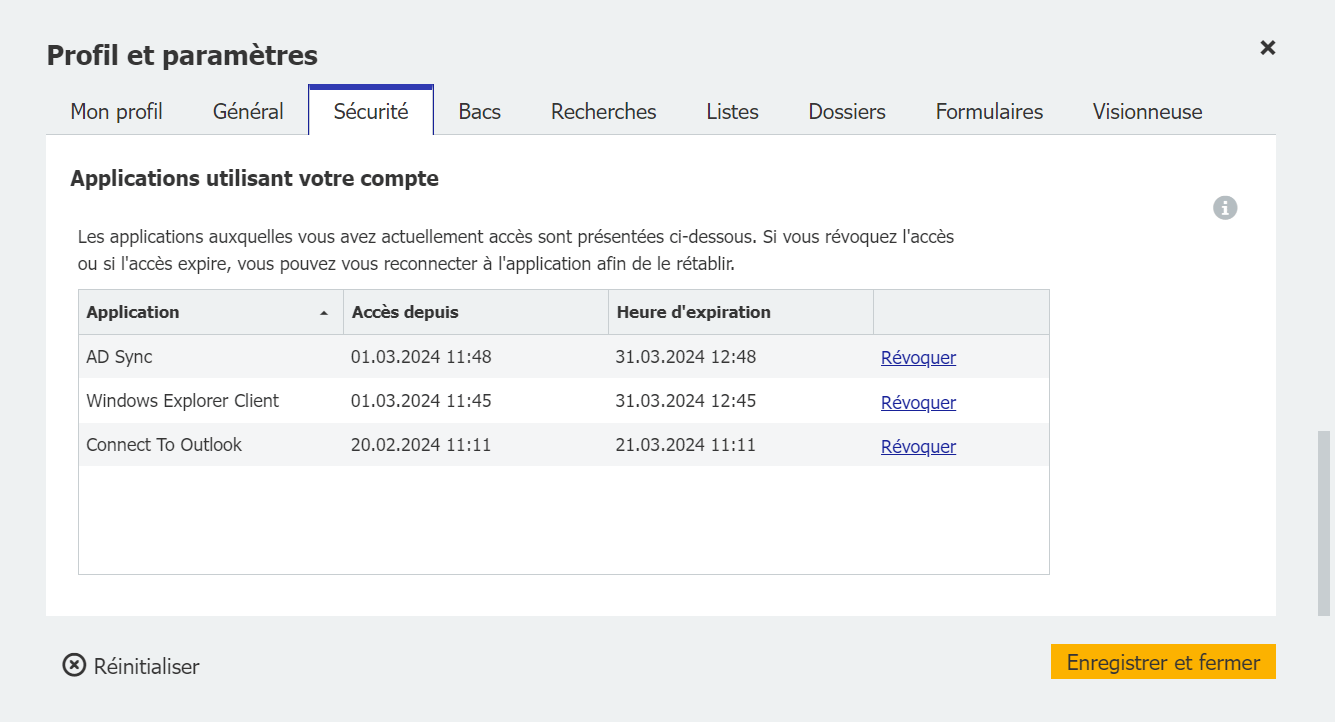Click Réinitialiser to reset settings
The width and height of the screenshot is (1335, 722).
[x=145, y=665]
